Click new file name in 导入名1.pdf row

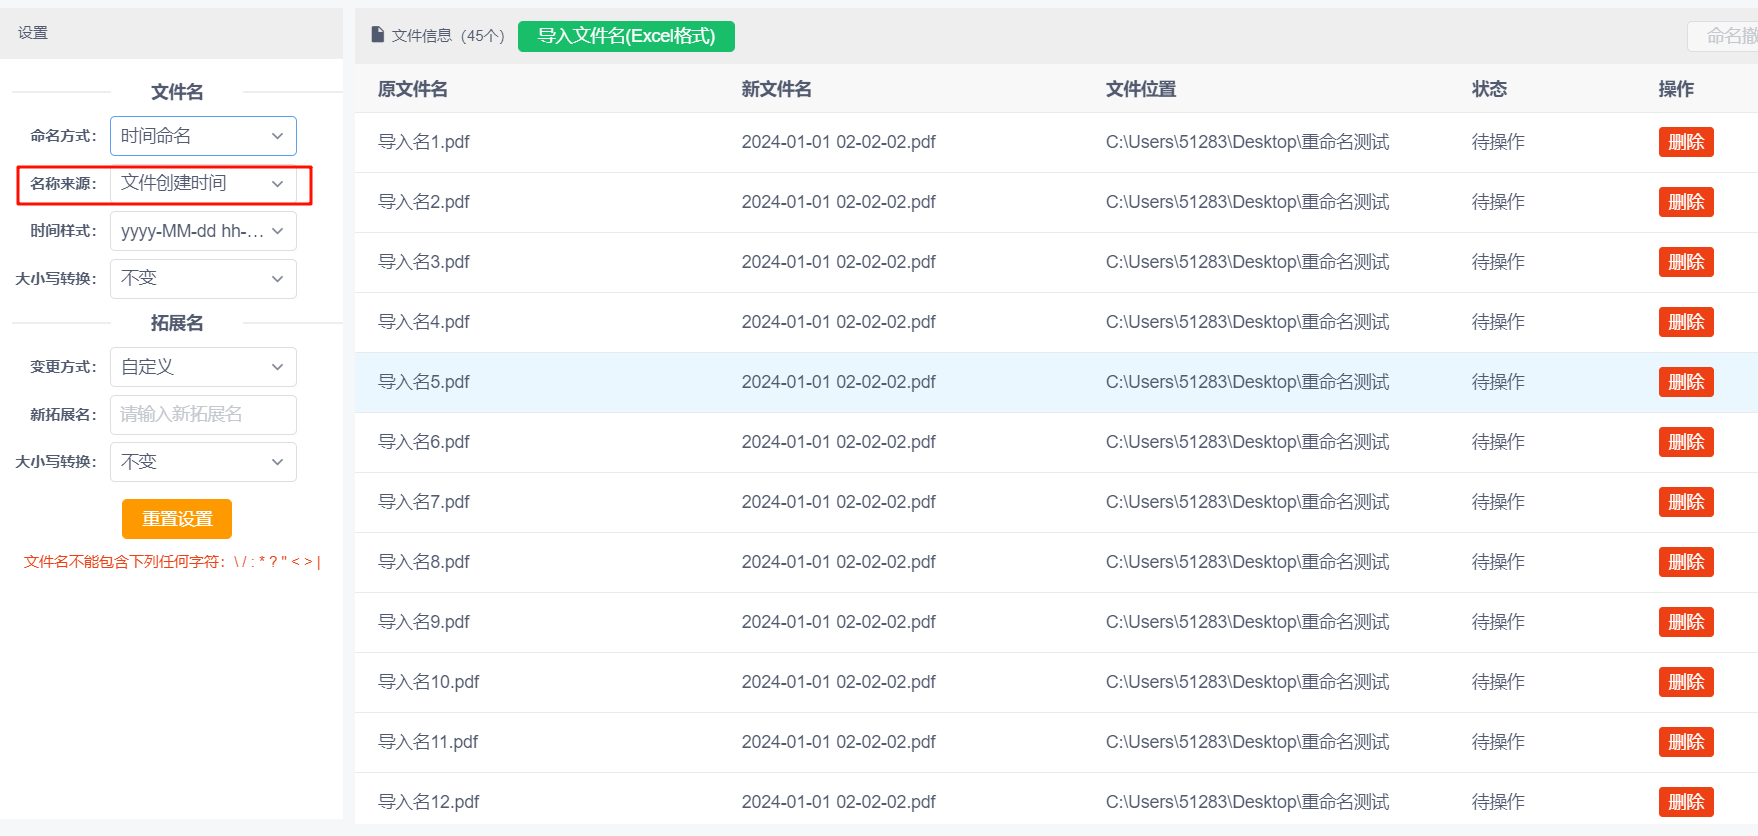point(838,142)
